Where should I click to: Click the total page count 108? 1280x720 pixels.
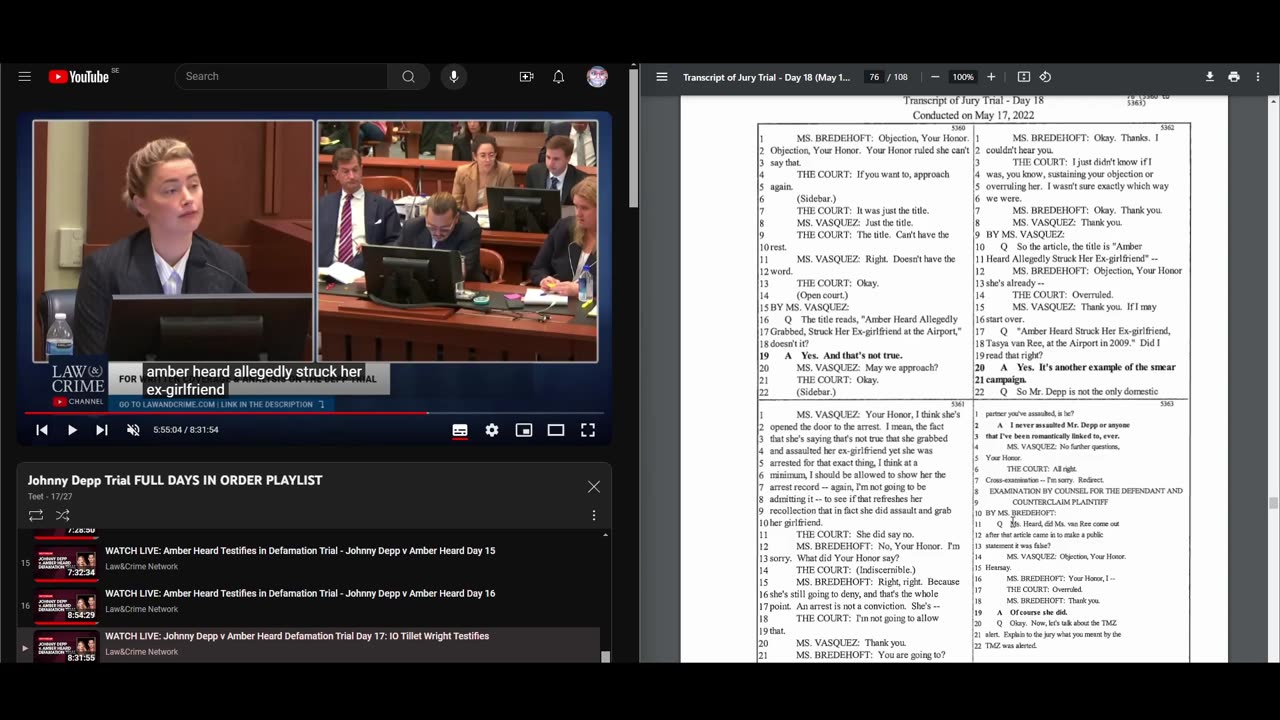point(900,77)
